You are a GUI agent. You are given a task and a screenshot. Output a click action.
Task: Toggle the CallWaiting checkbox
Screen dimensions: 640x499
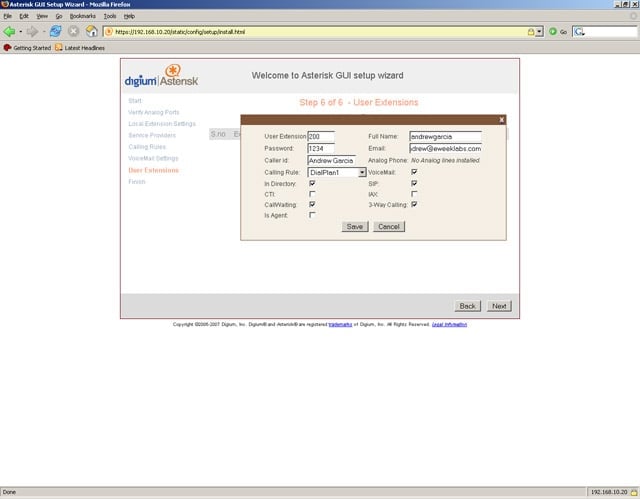tap(312, 204)
